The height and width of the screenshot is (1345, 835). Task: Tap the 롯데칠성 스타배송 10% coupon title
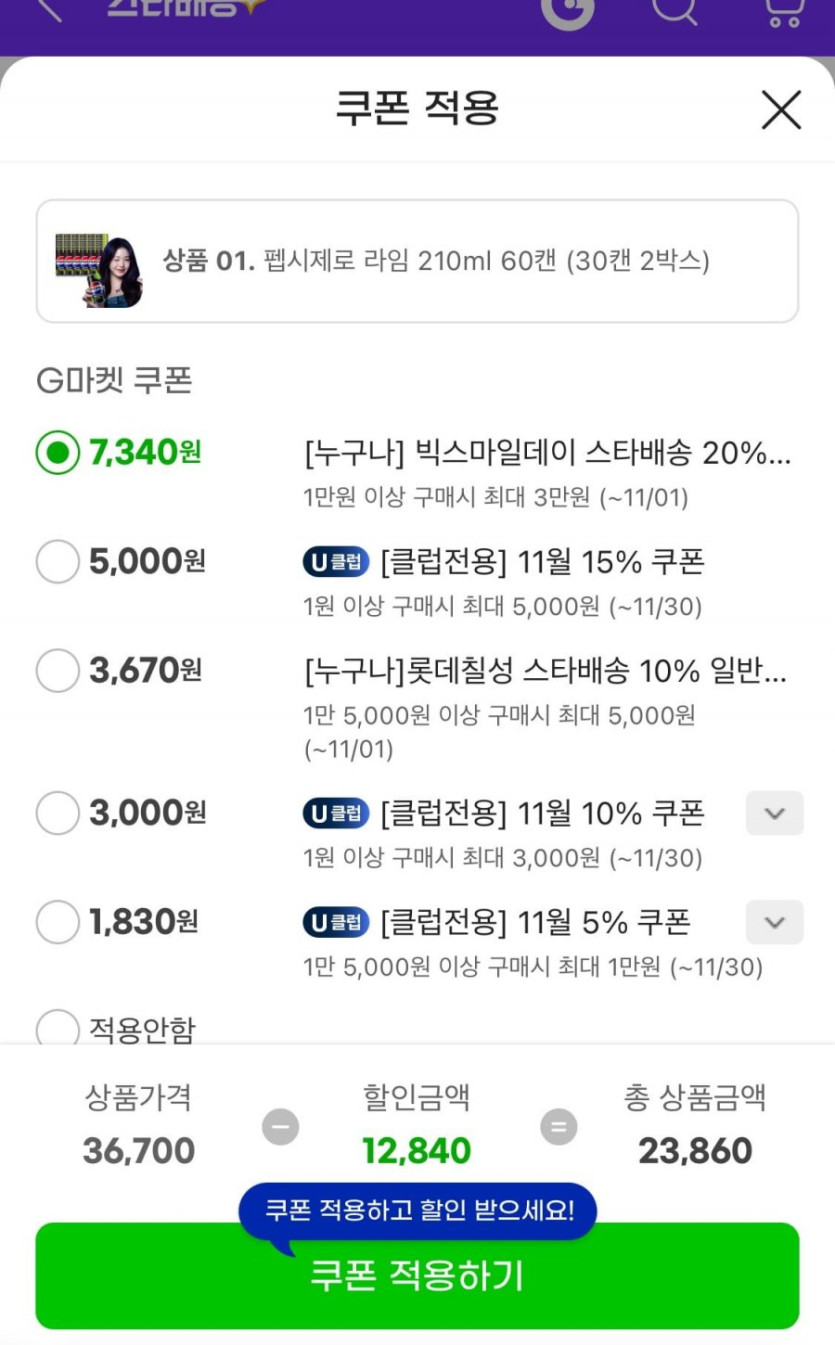[x=545, y=671]
